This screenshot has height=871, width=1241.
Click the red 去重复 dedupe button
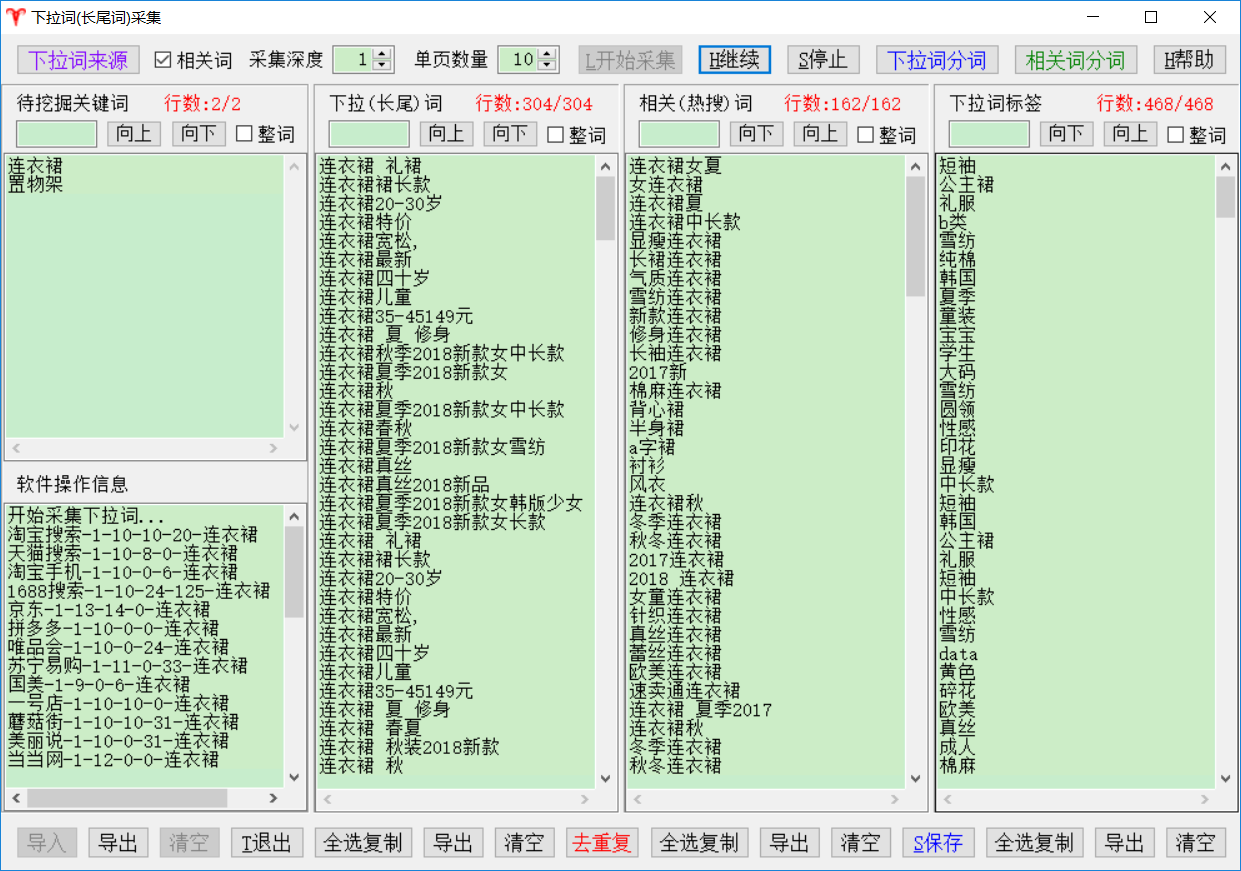coord(602,843)
